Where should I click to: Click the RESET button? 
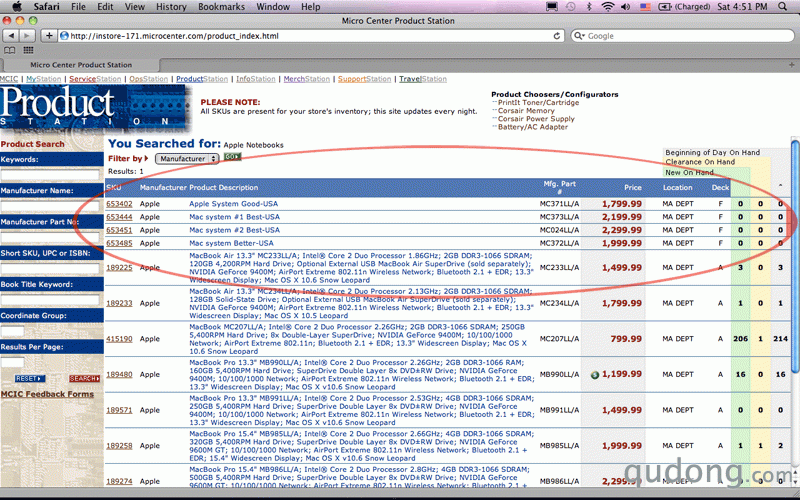point(30,379)
